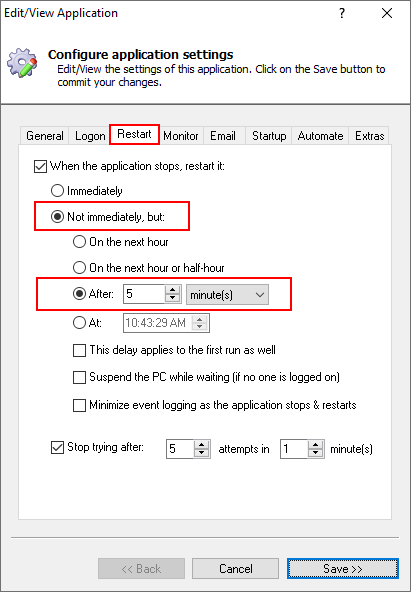Click the help question mark icon
This screenshot has width=411, height=592.
(342, 14)
